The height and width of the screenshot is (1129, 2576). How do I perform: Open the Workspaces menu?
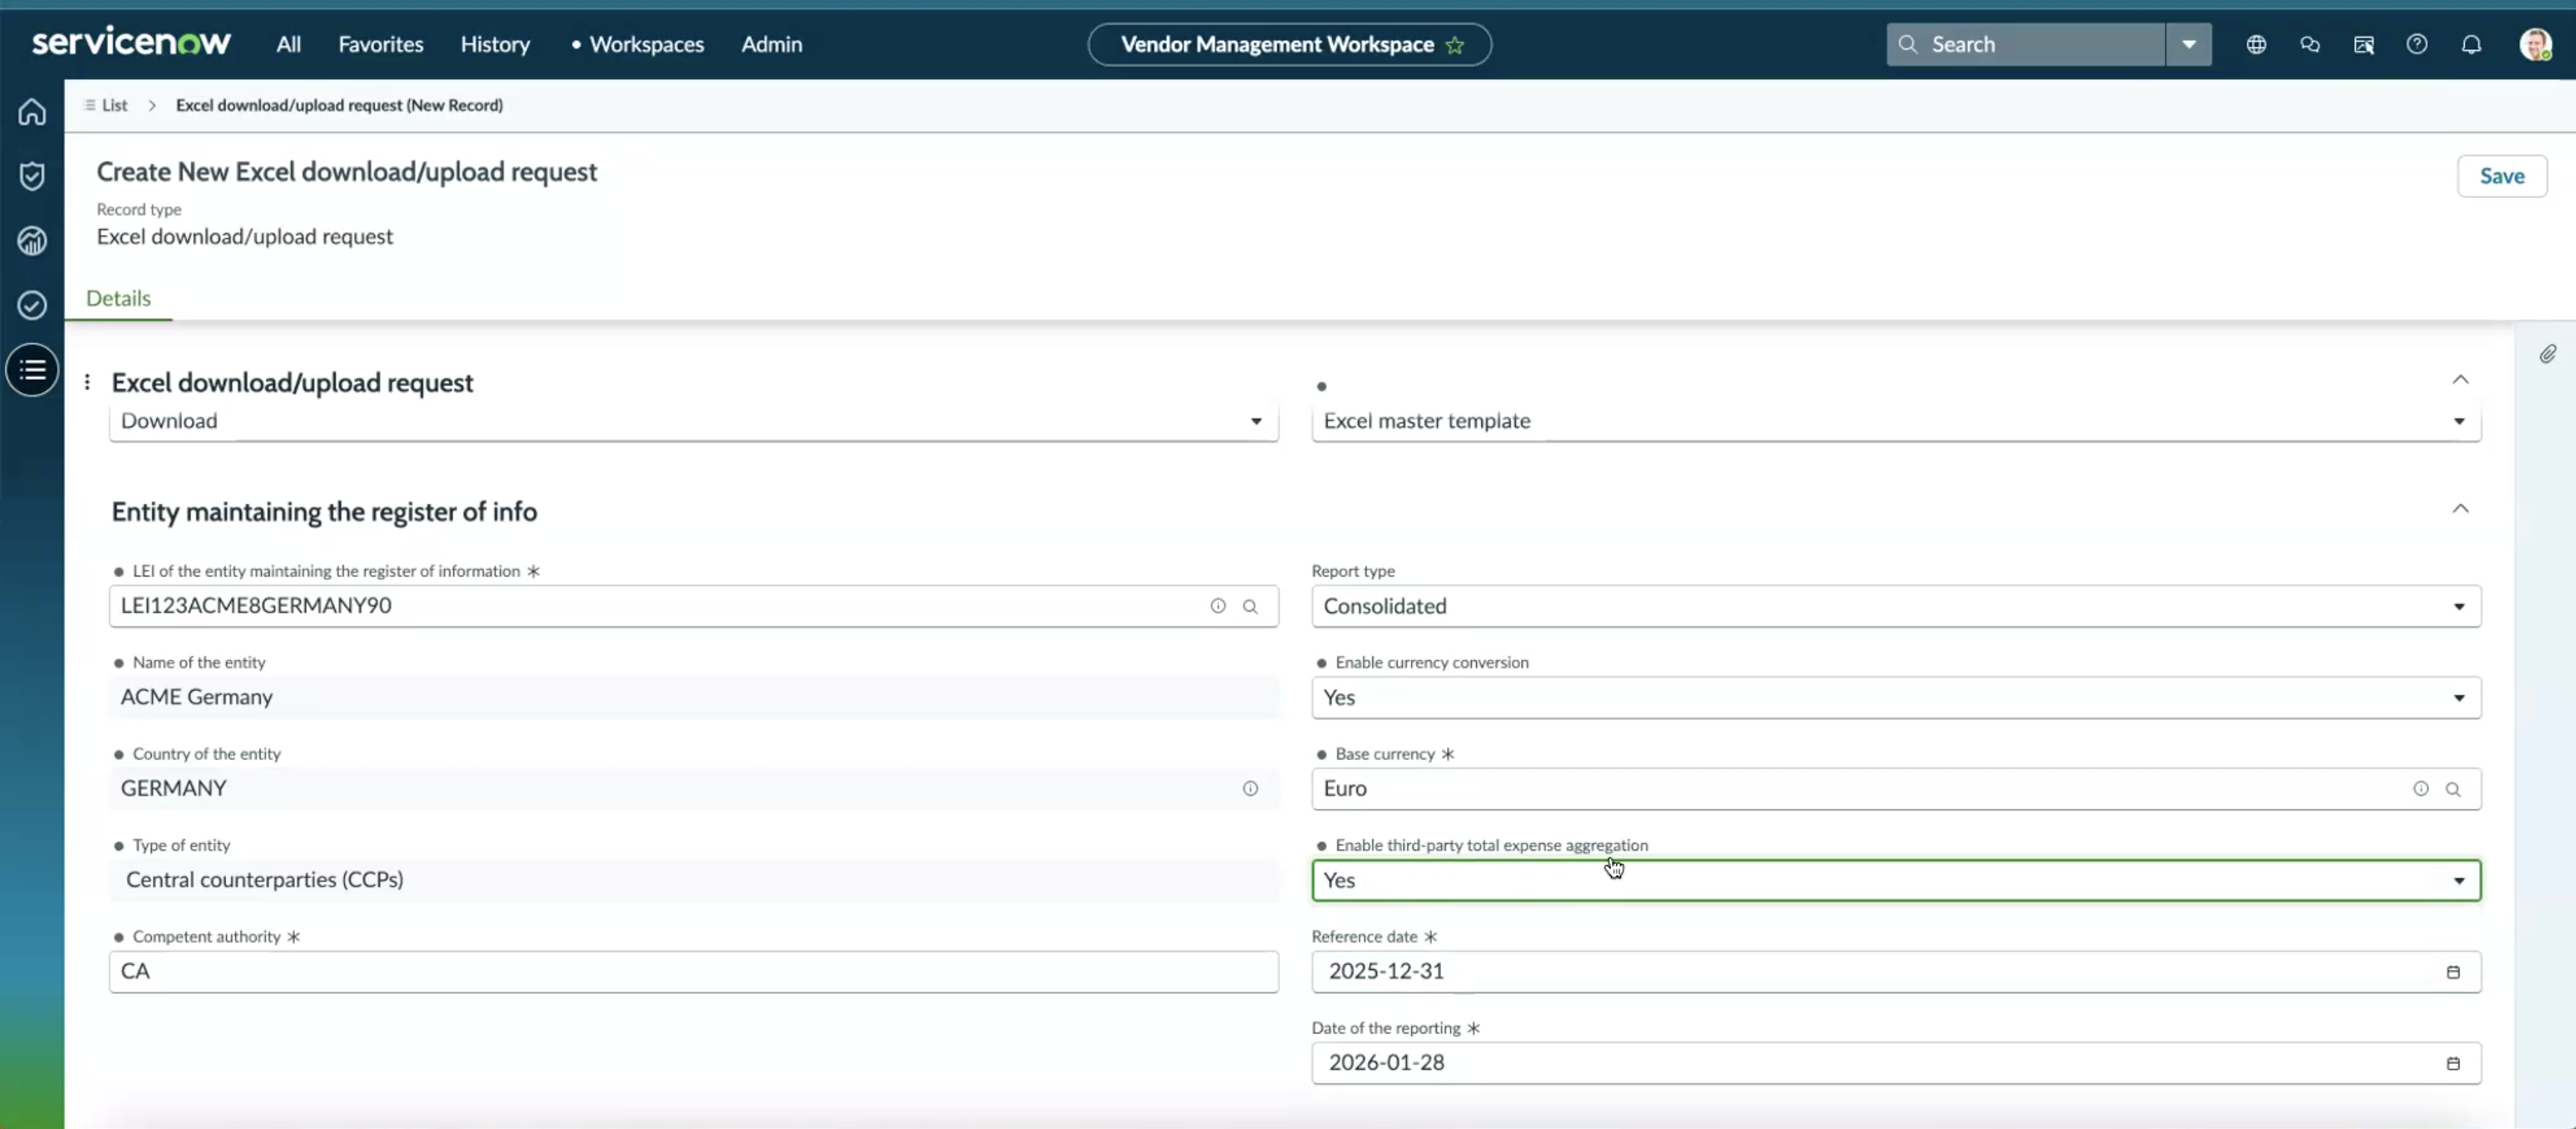(646, 44)
